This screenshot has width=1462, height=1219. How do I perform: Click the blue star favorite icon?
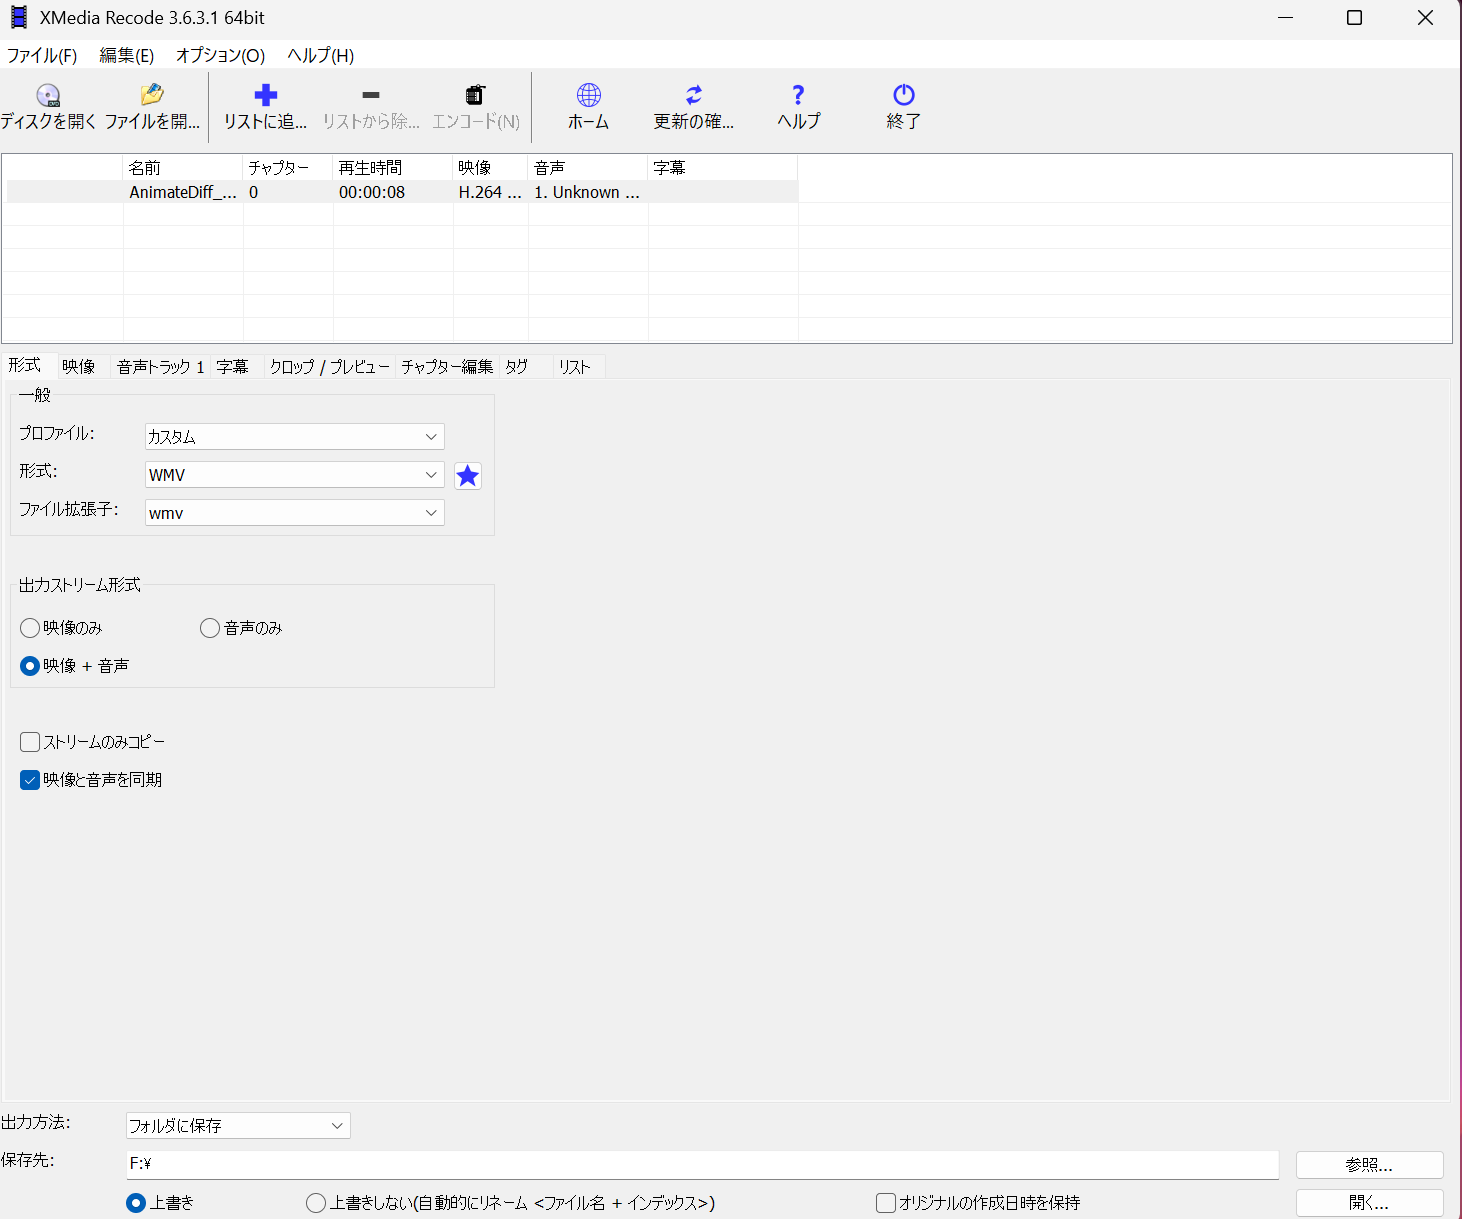coord(467,476)
